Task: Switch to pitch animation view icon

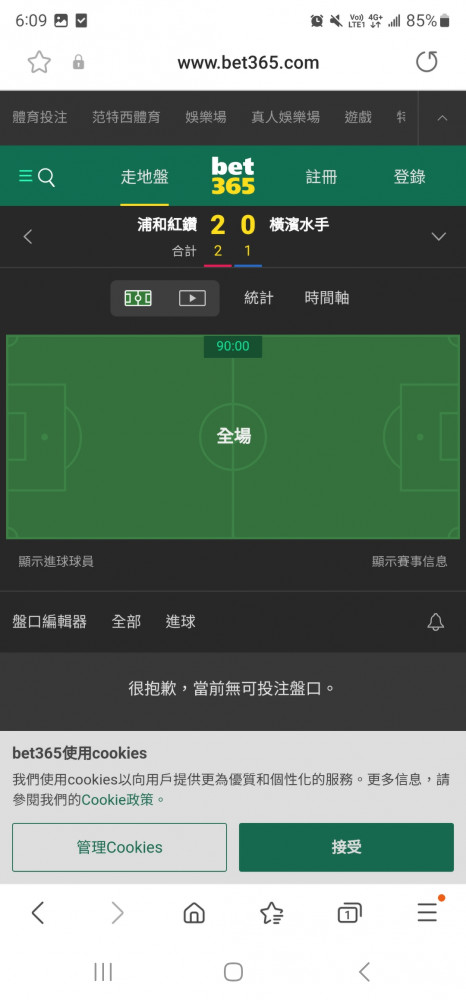Action: pos(138,298)
